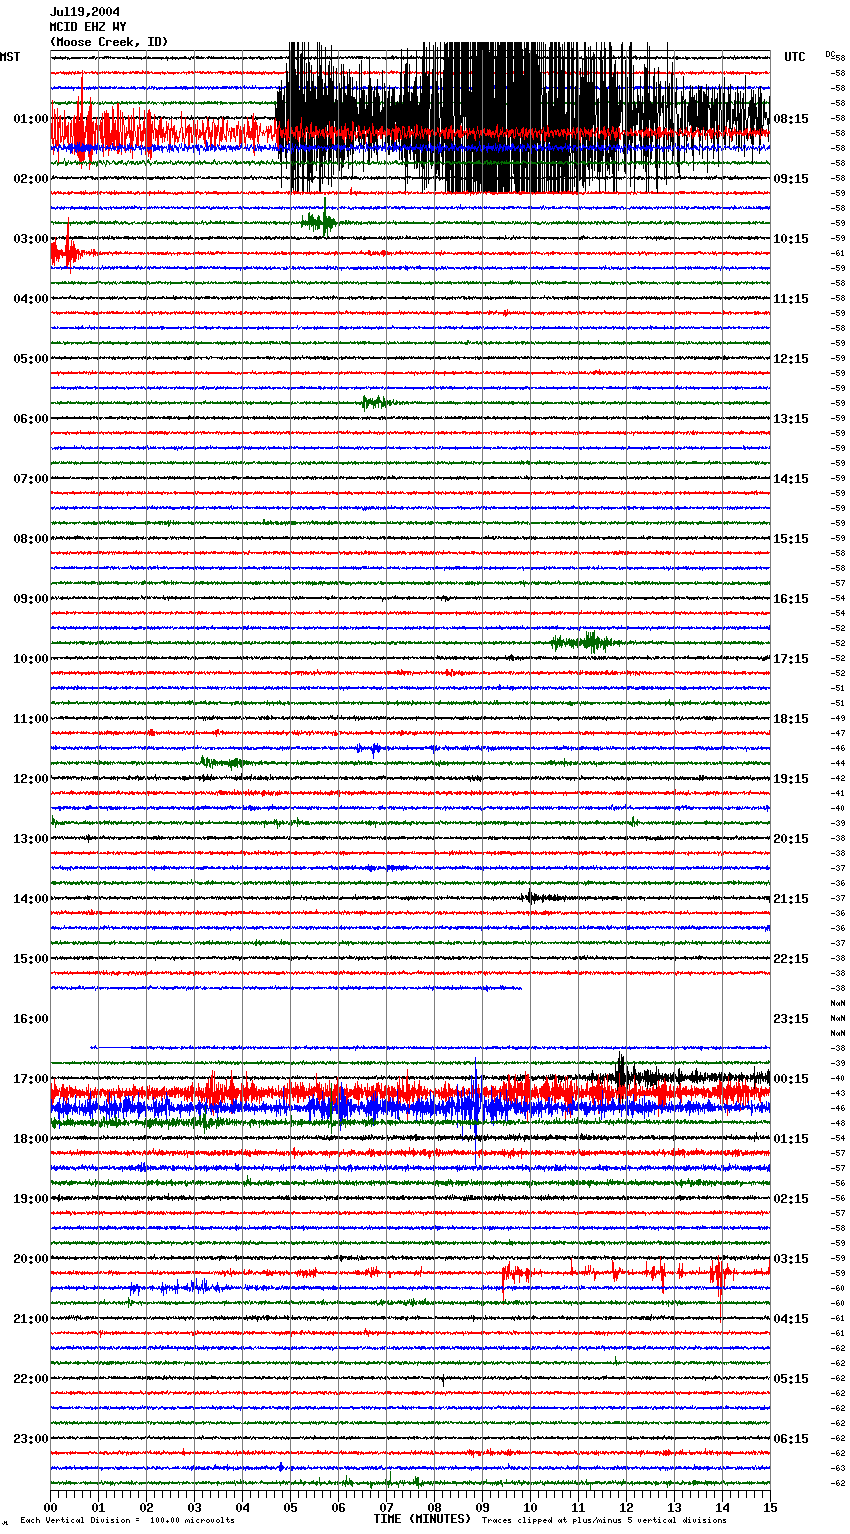This screenshot has height=1534, width=850.
Task: Click the 10:15 UTC time label
Action: point(791,238)
